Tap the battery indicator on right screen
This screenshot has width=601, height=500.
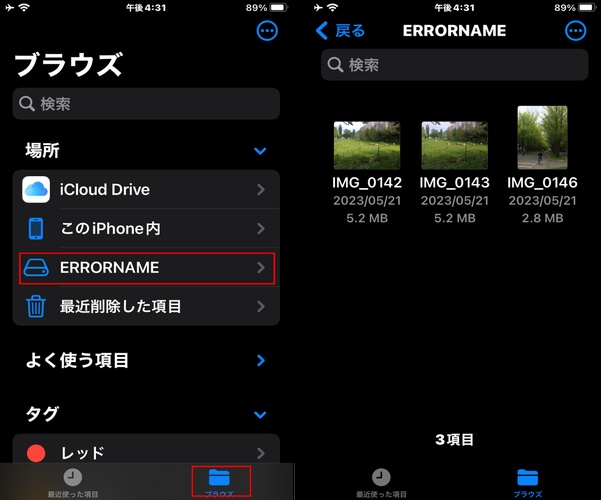(x=587, y=8)
